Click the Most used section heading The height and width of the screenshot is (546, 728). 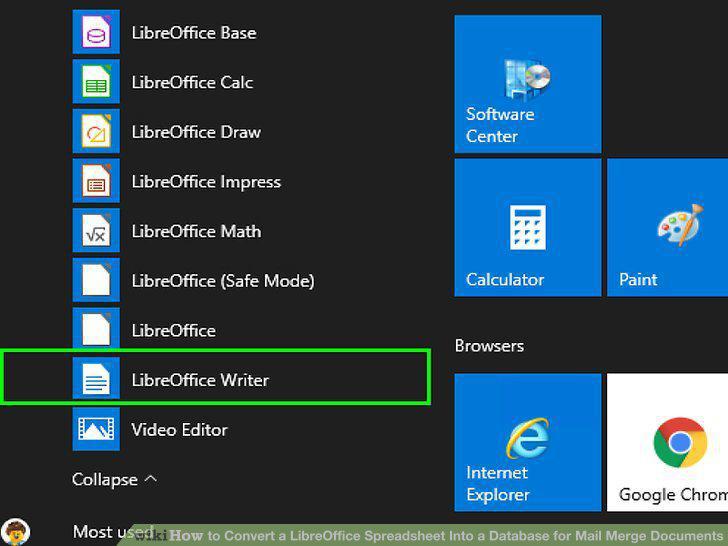click(114, 531)
